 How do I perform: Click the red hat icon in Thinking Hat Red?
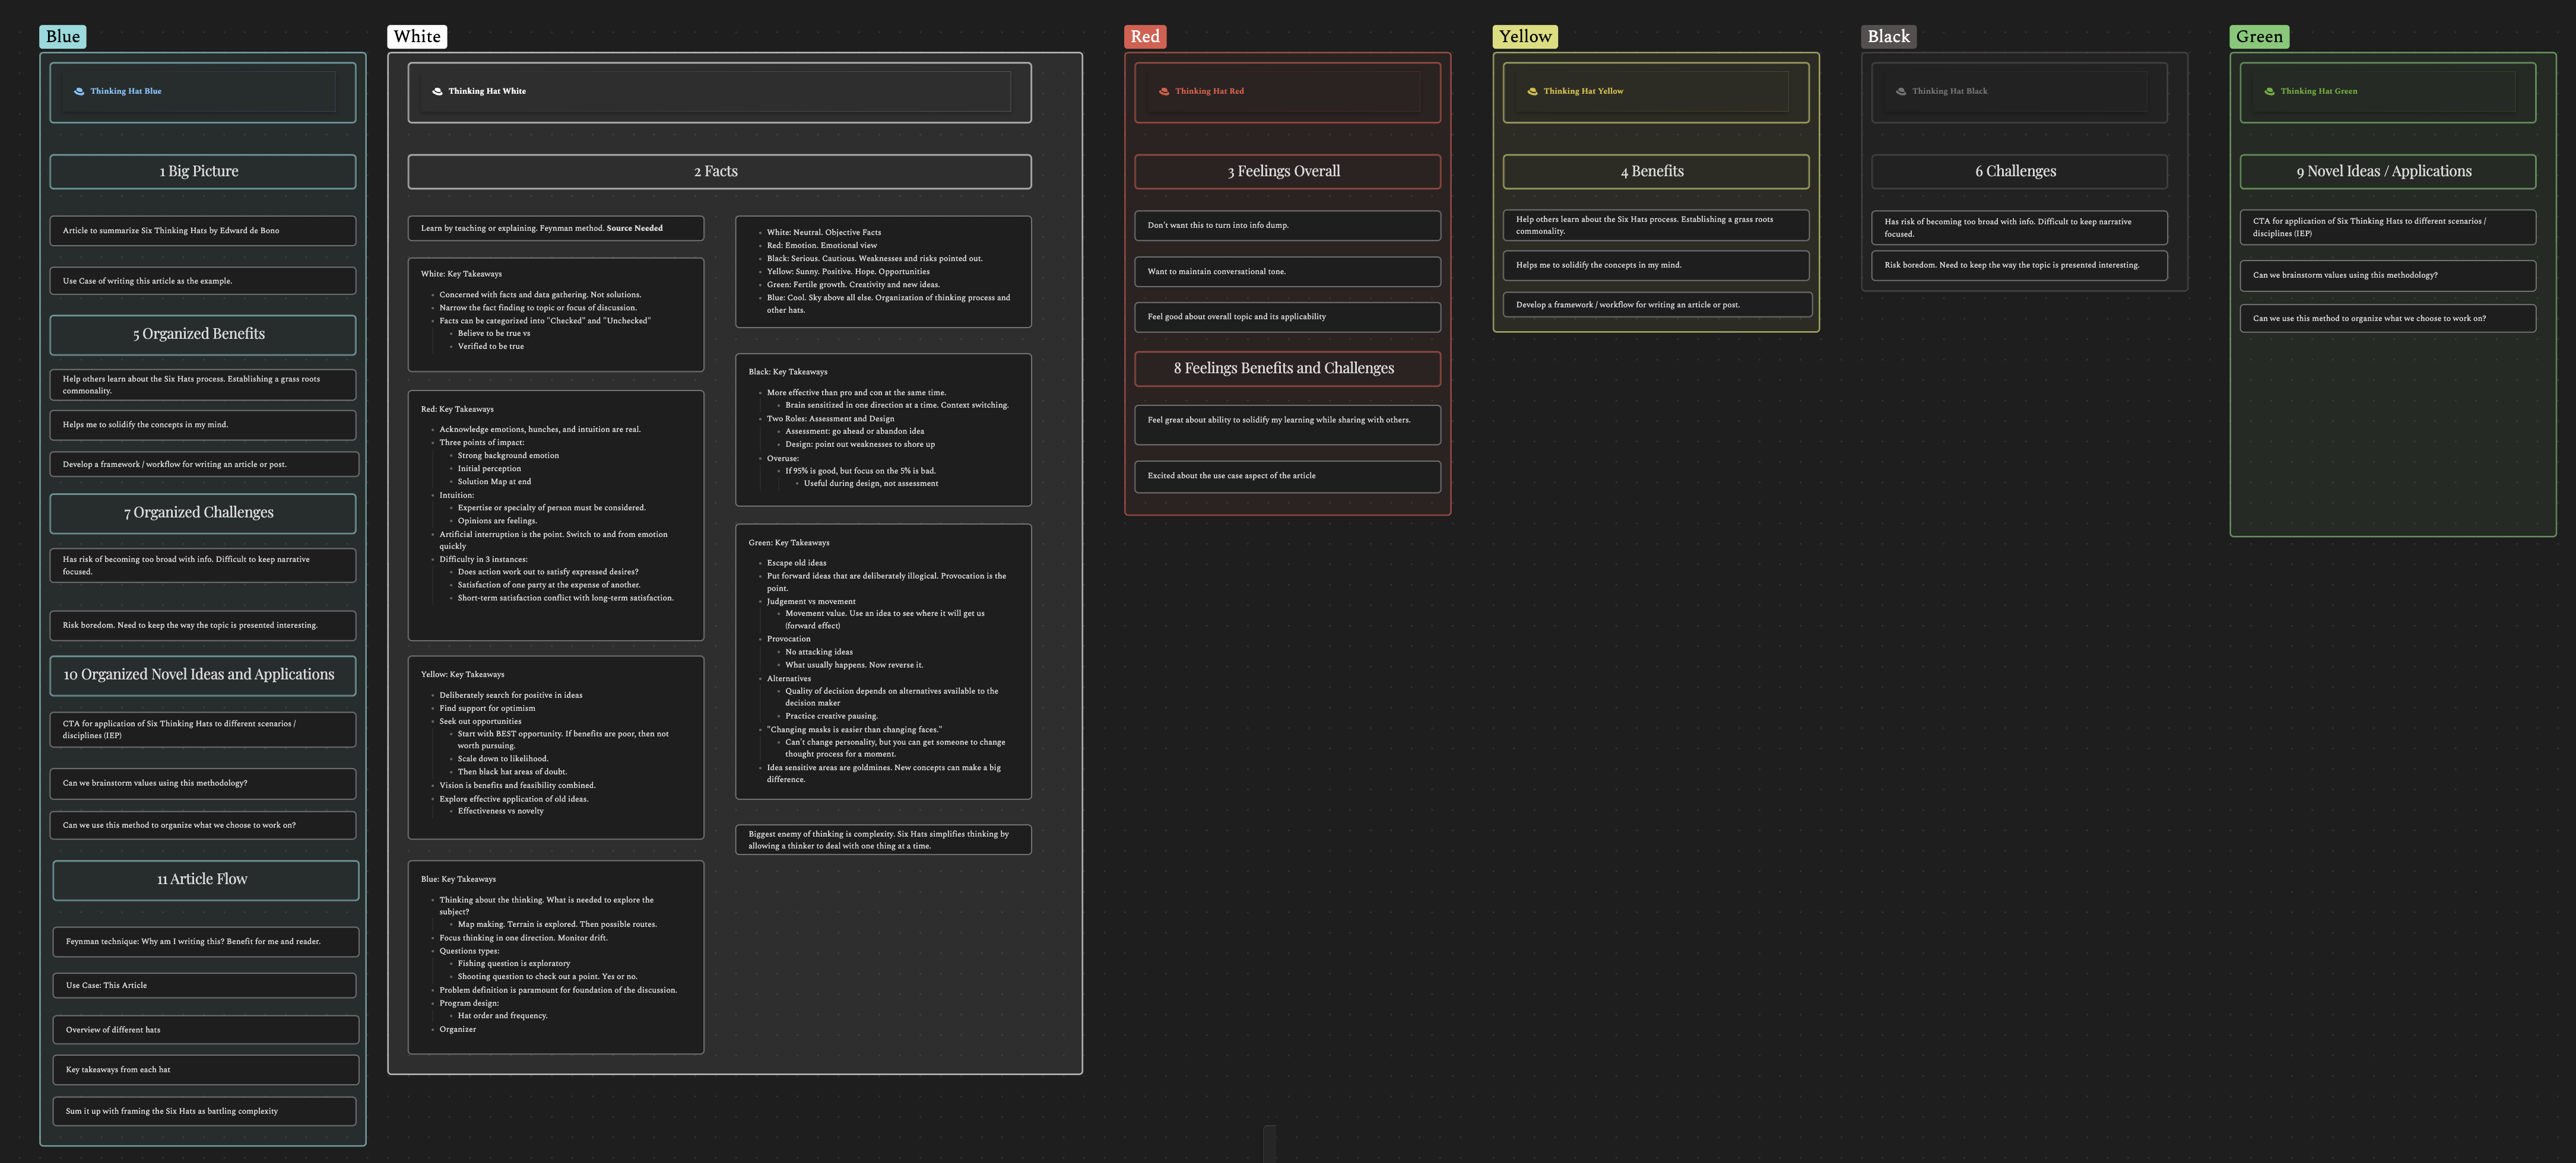[1164, 91]
